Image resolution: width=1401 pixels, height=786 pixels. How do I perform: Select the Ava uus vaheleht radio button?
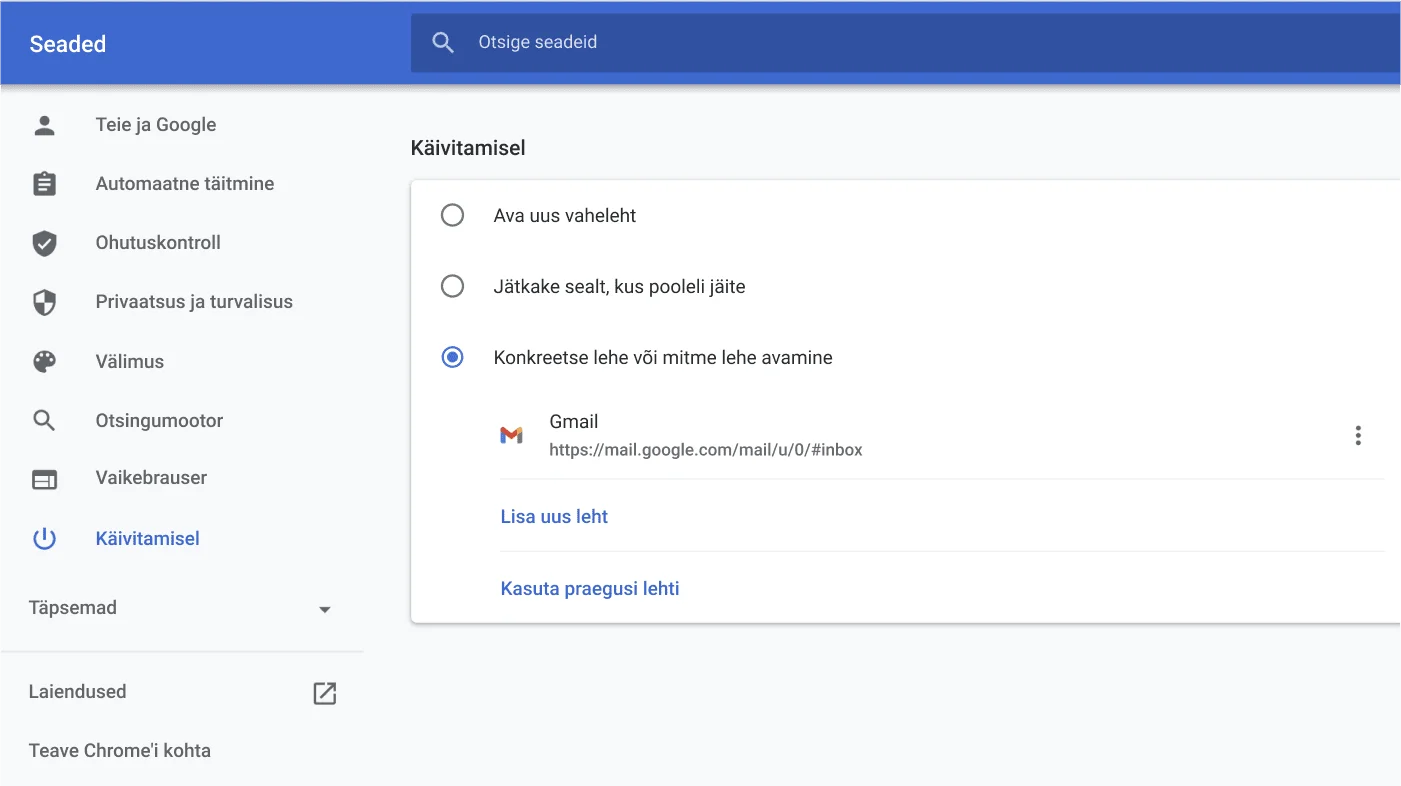(x=452, y=214)
